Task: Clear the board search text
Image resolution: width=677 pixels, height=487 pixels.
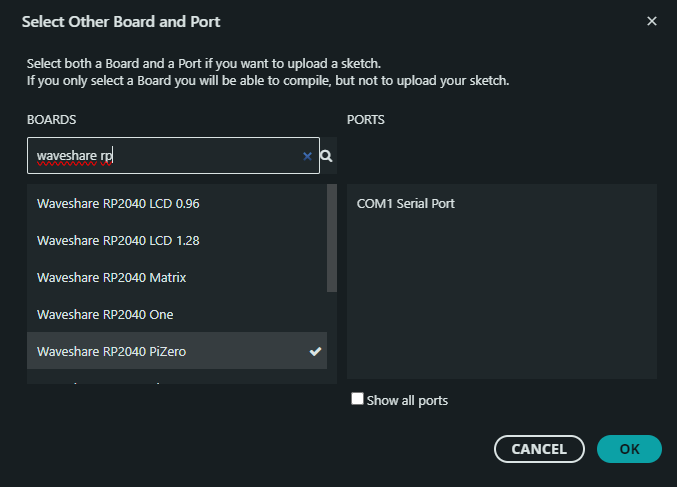Action: [x=307, y=156]
